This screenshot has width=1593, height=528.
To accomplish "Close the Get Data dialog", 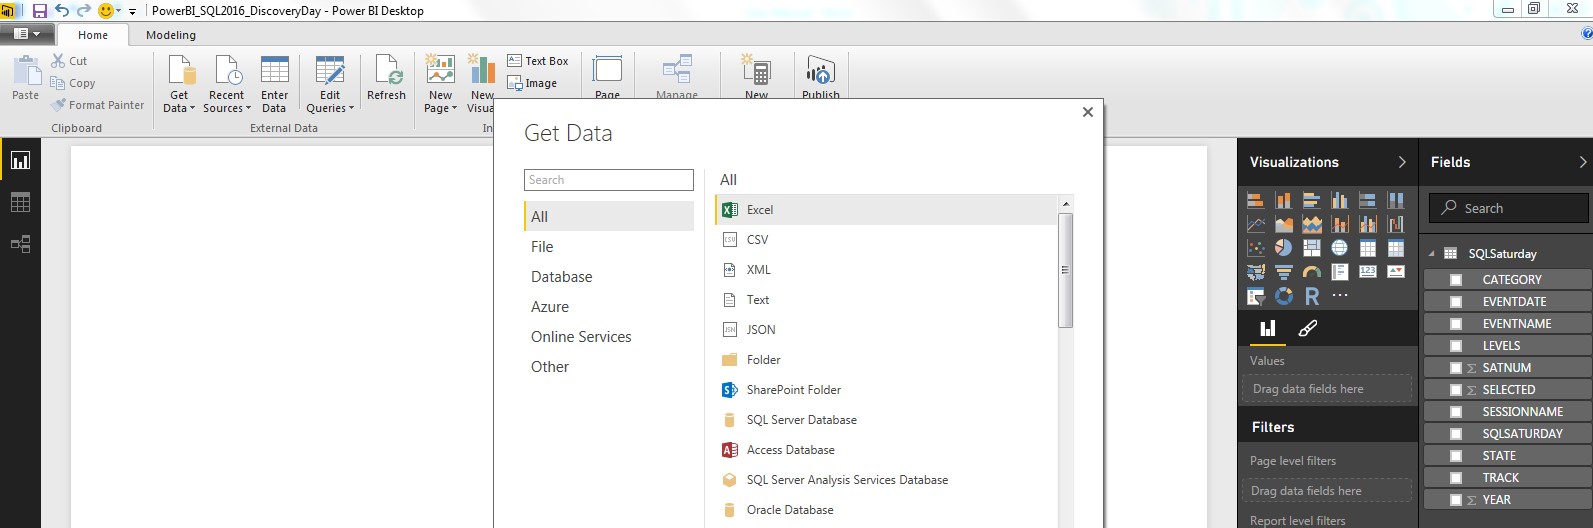I will (x=1088, y=112).
